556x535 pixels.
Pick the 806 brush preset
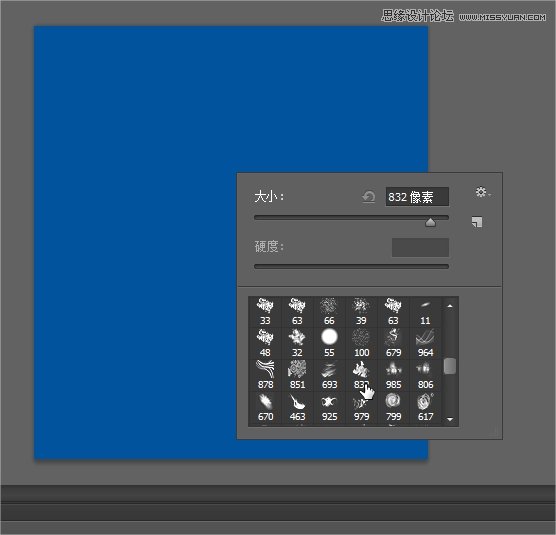(x=425, y=375)
